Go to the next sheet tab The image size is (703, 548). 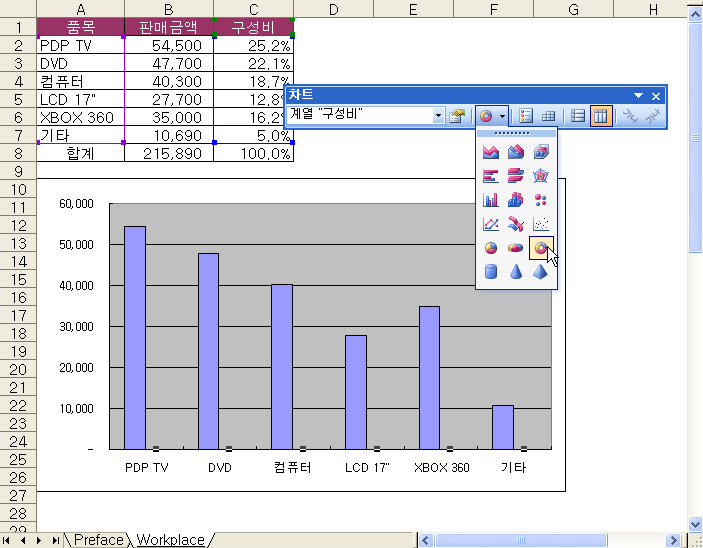pos(39,540)
